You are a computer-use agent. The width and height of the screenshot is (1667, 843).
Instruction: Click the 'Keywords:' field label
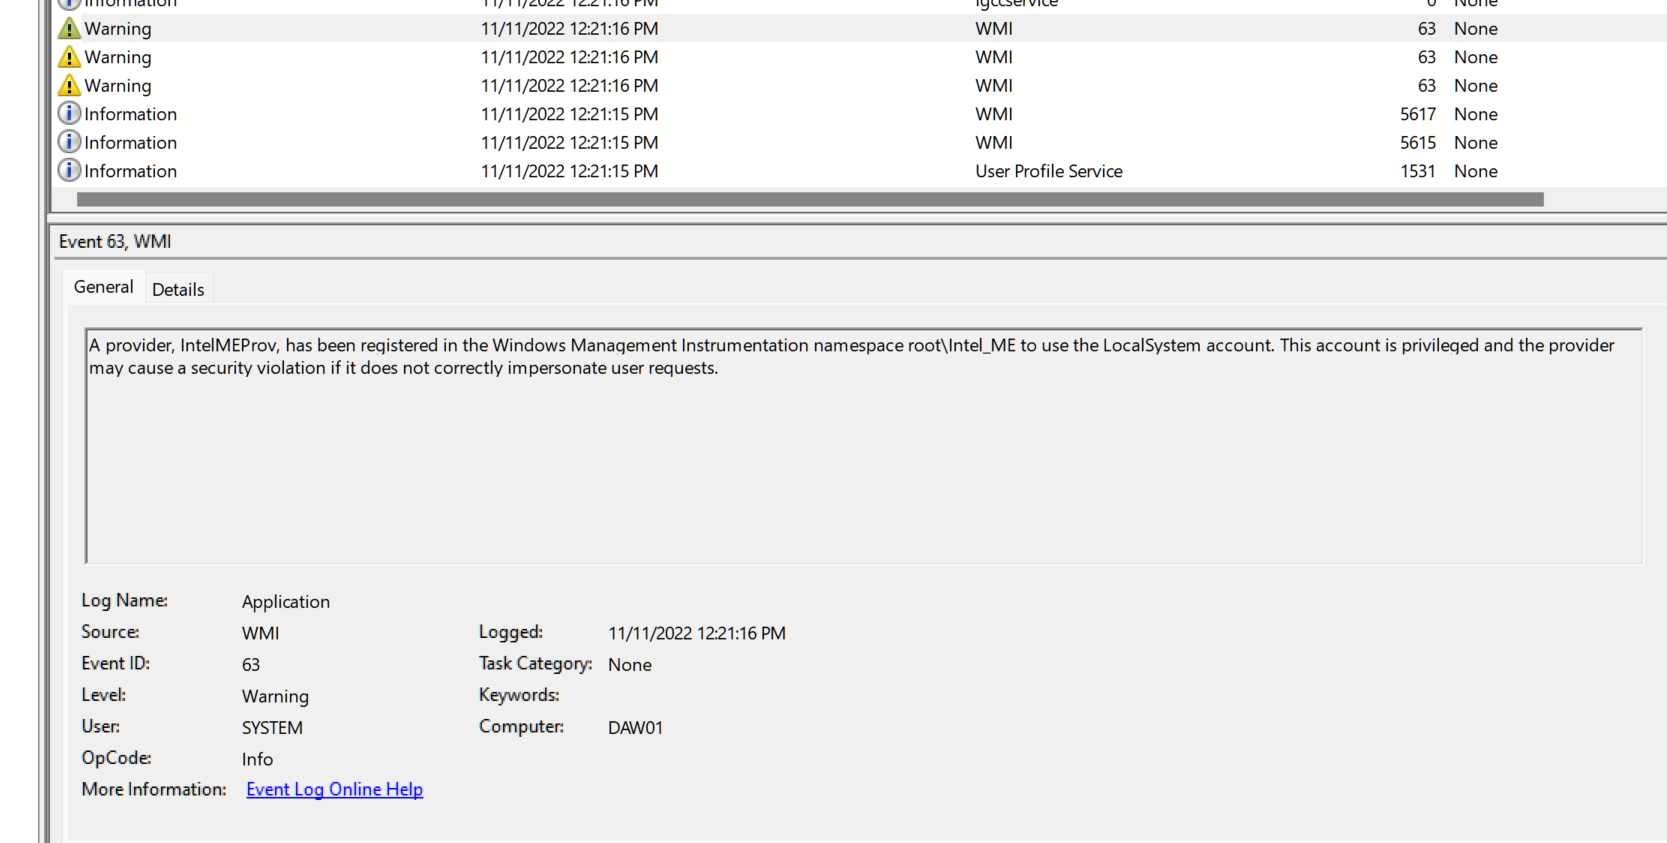(518, 695)
